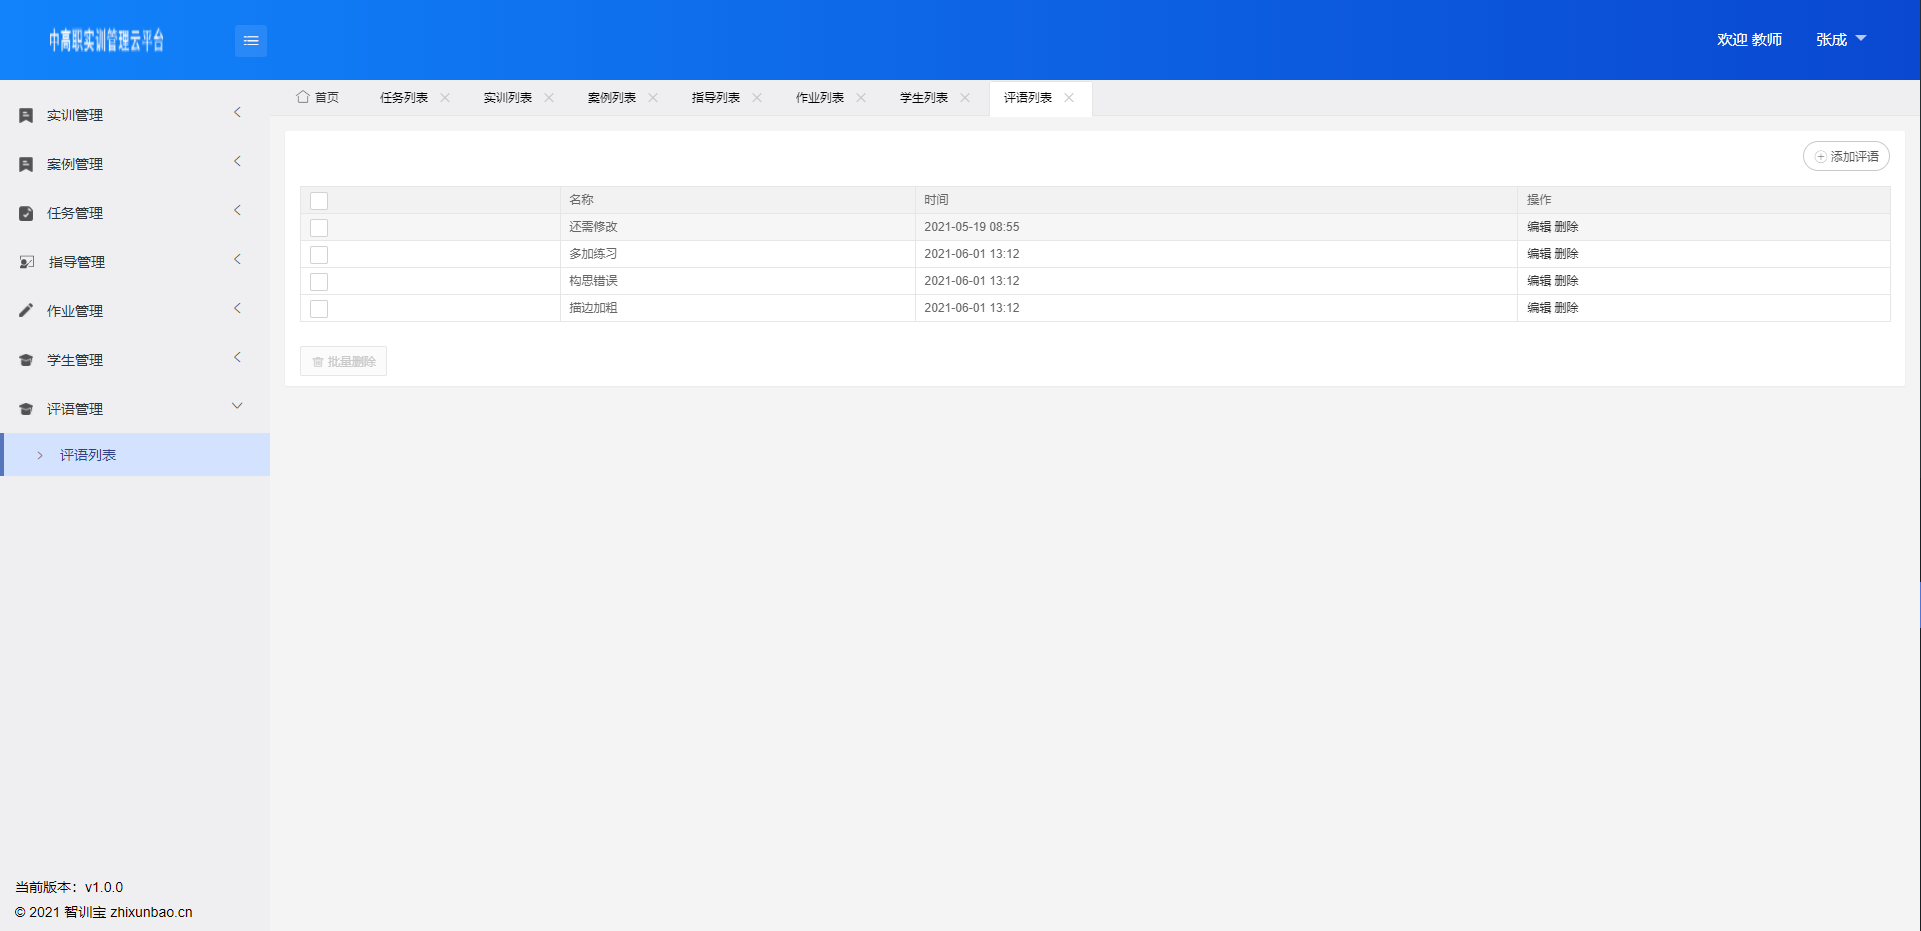Collapse the 评语管理 menu chevron
The height and width of the screenshot is (931, 1921).
point(237,406)
